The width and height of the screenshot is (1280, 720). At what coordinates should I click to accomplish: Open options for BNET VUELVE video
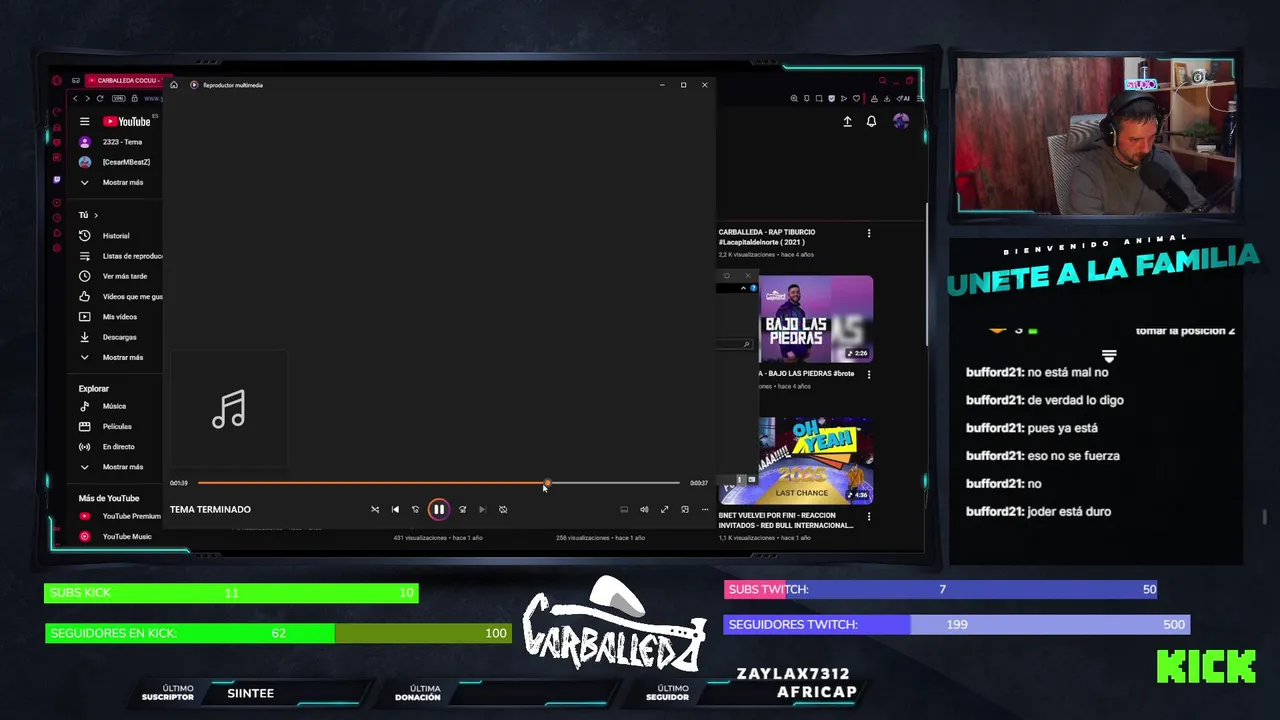click(x=869, y=516)
